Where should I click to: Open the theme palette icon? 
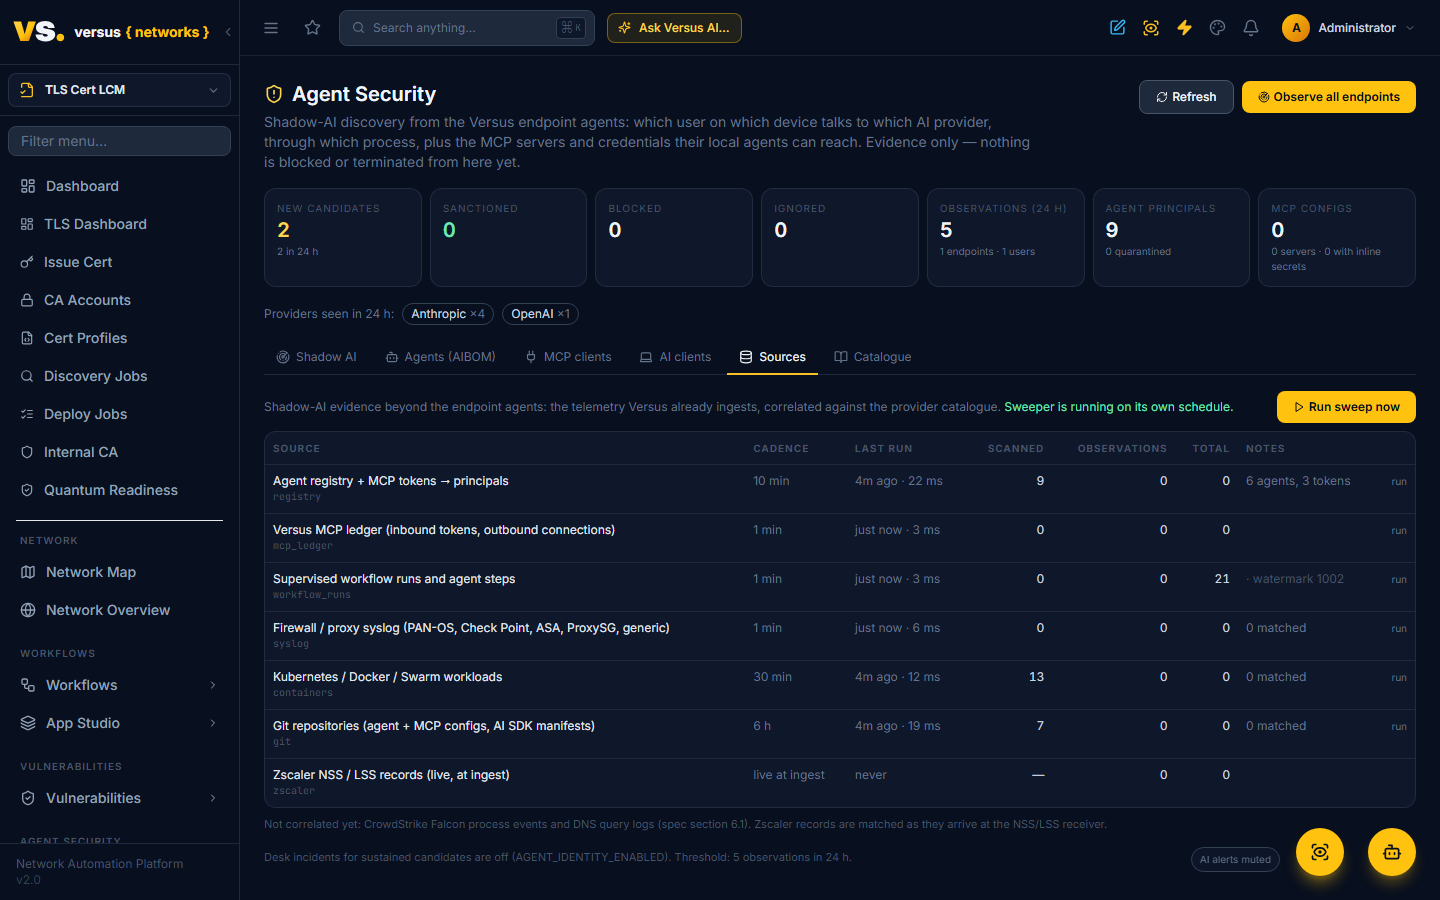pos(1217,28)
